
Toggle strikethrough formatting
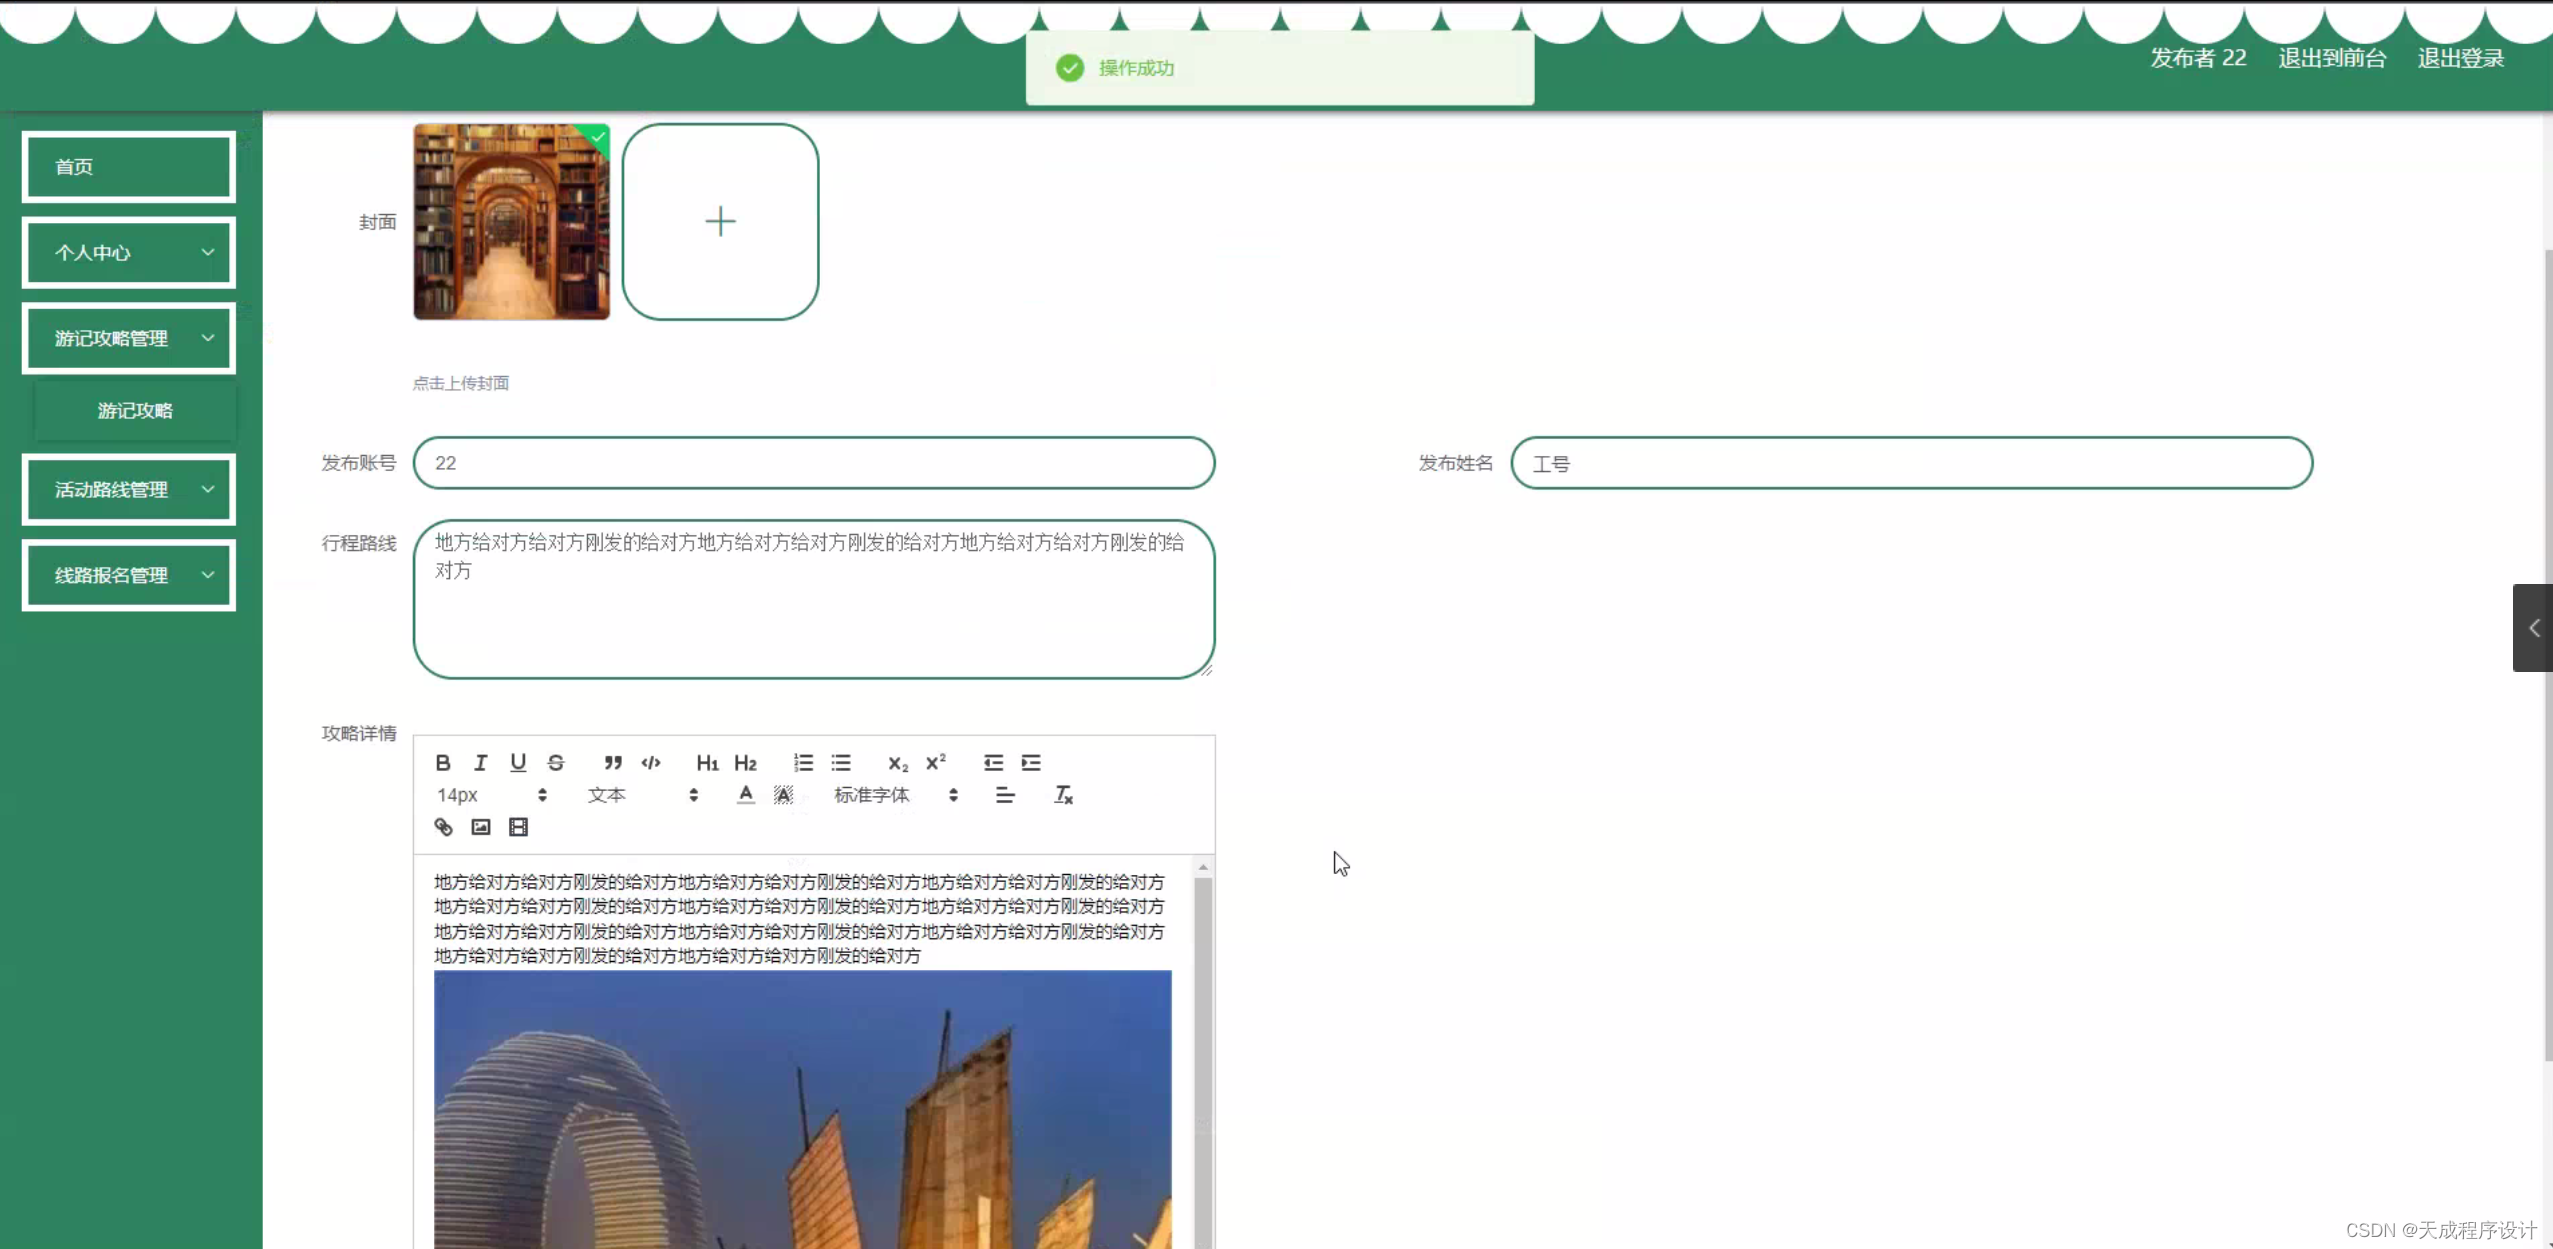tap(556, 763)
